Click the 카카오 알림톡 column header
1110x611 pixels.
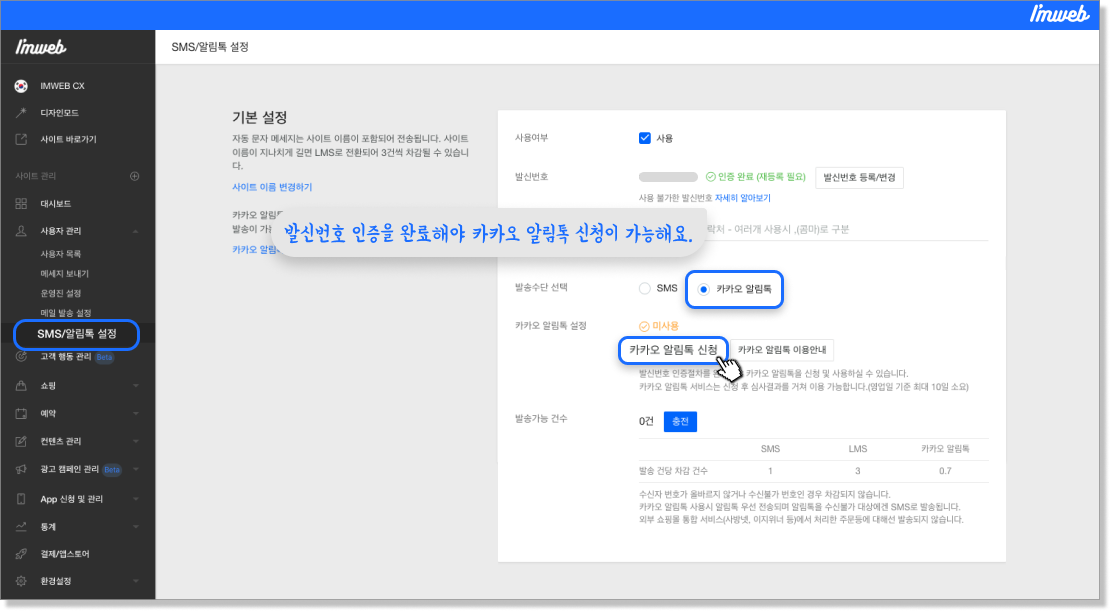tap(945, 449)
